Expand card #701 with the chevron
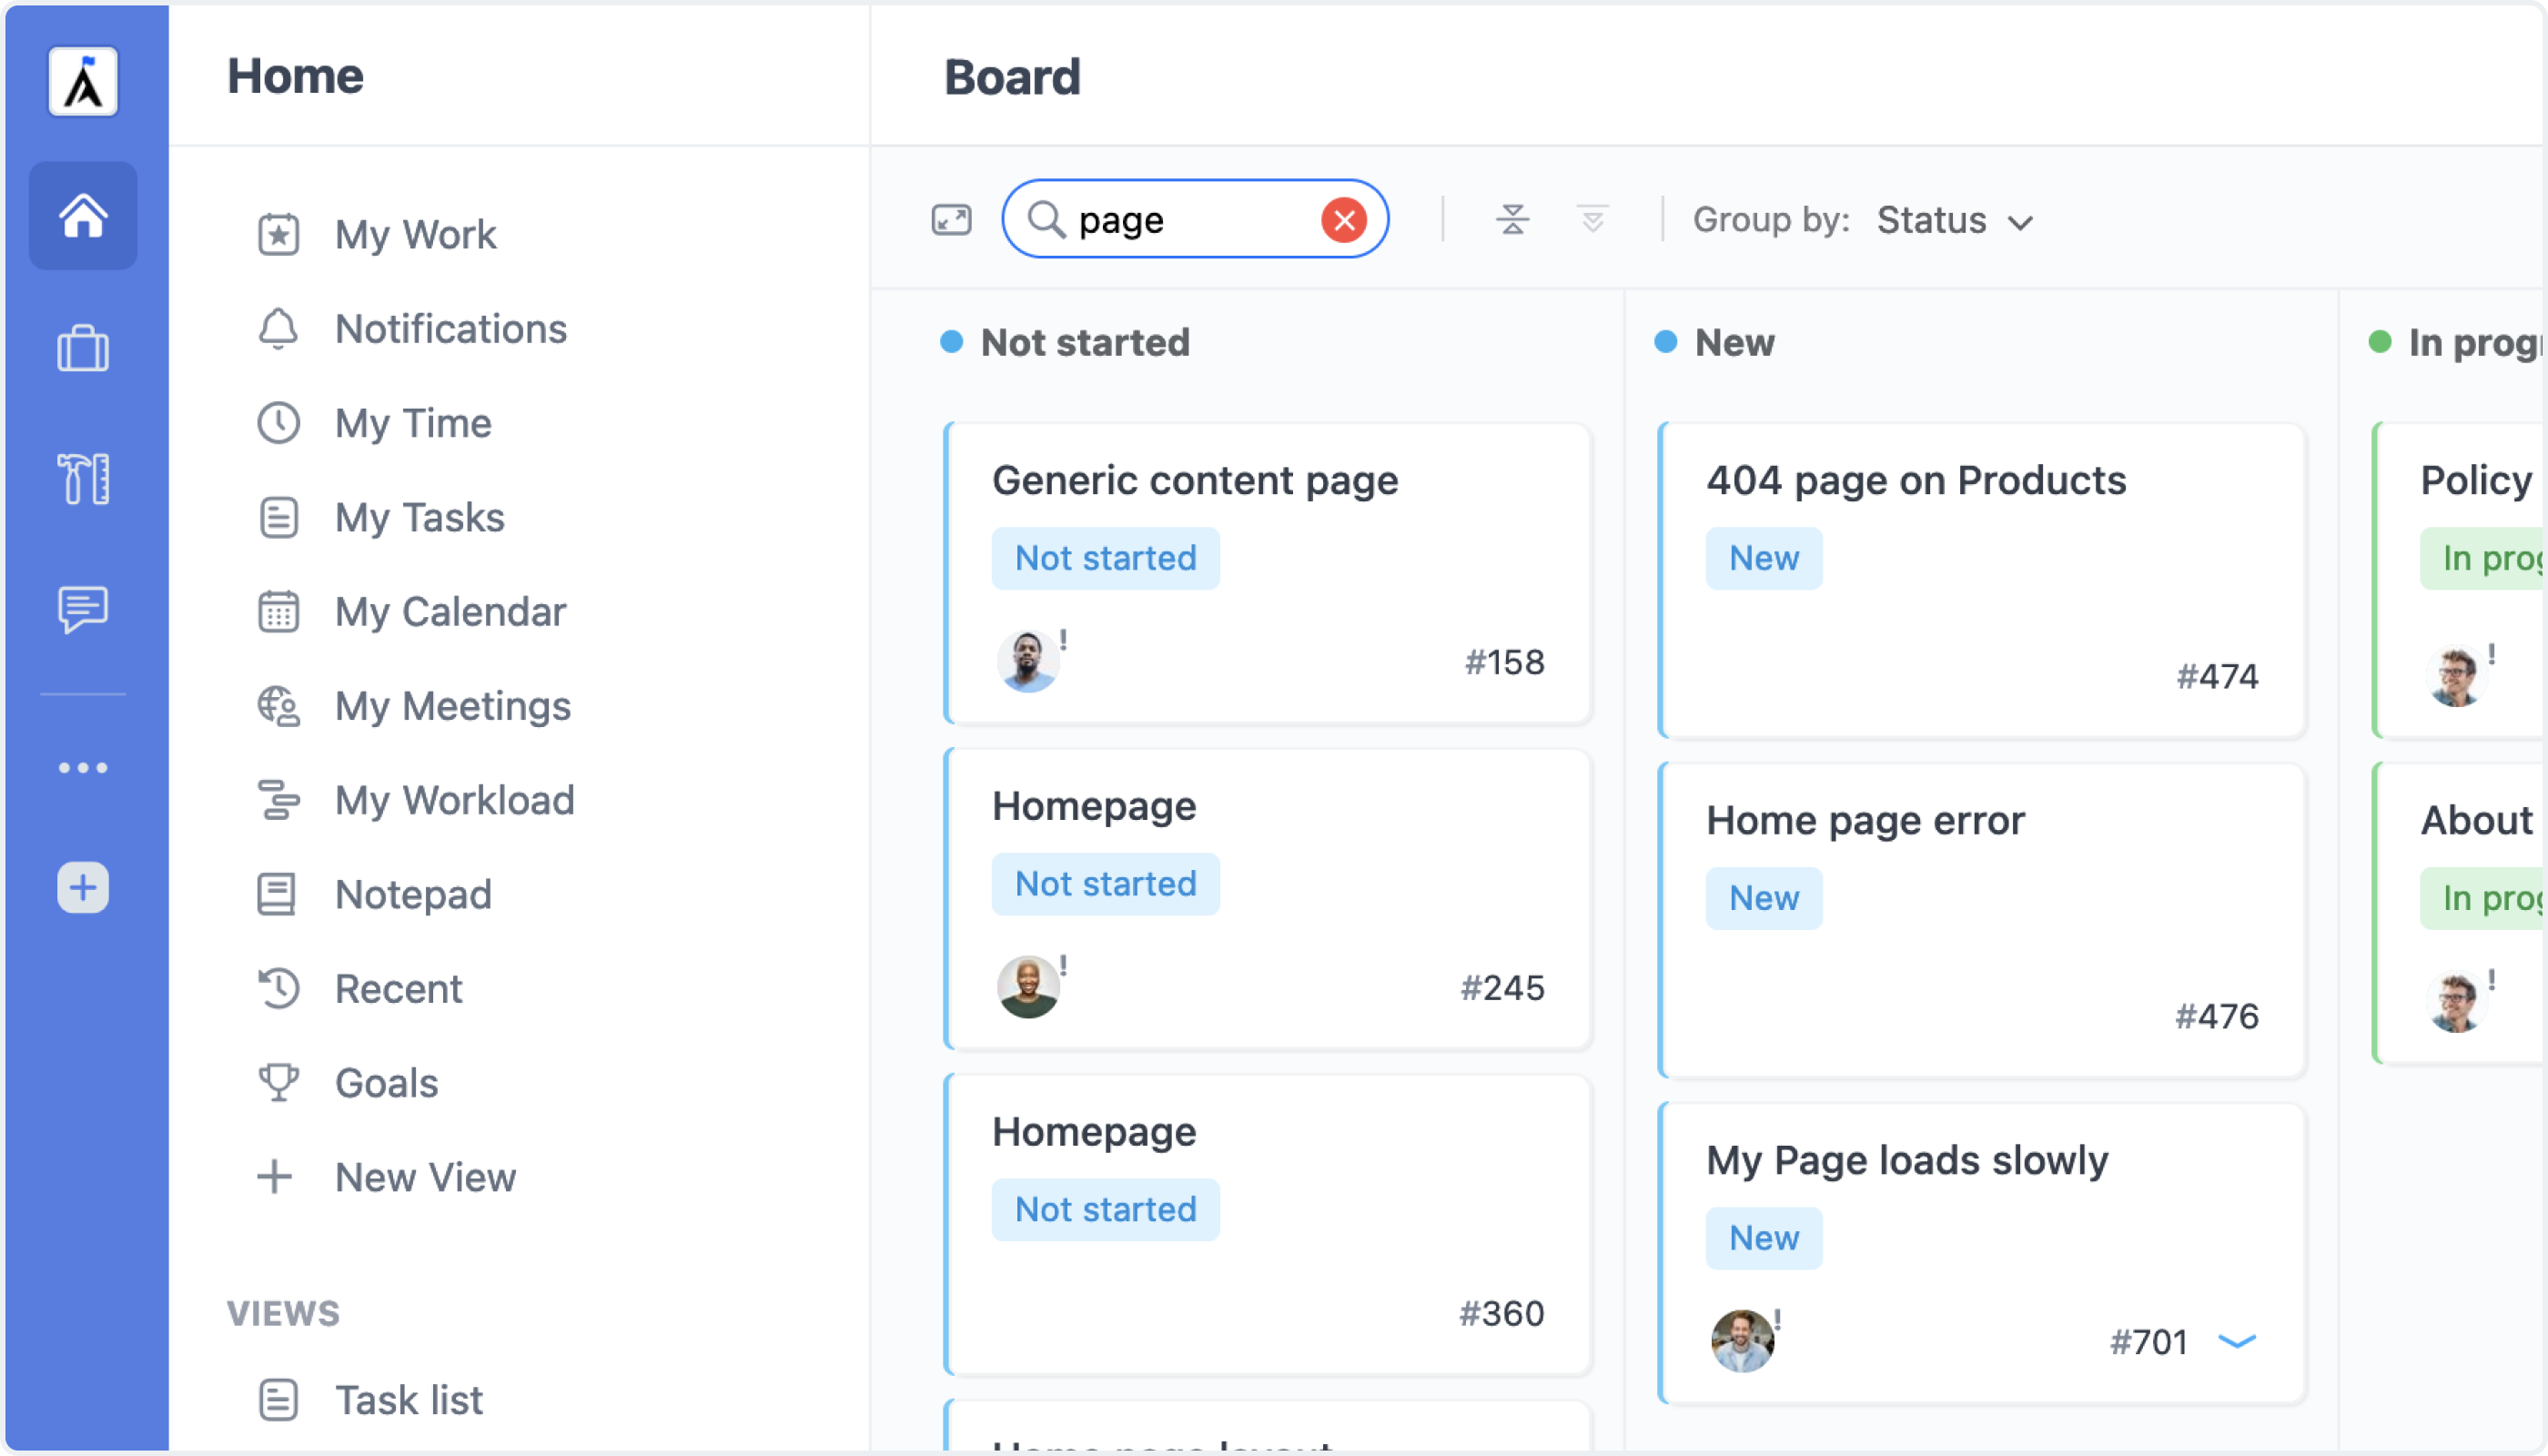2548x1456 pixels. pyautogui.click(x=2237, y=1342)
